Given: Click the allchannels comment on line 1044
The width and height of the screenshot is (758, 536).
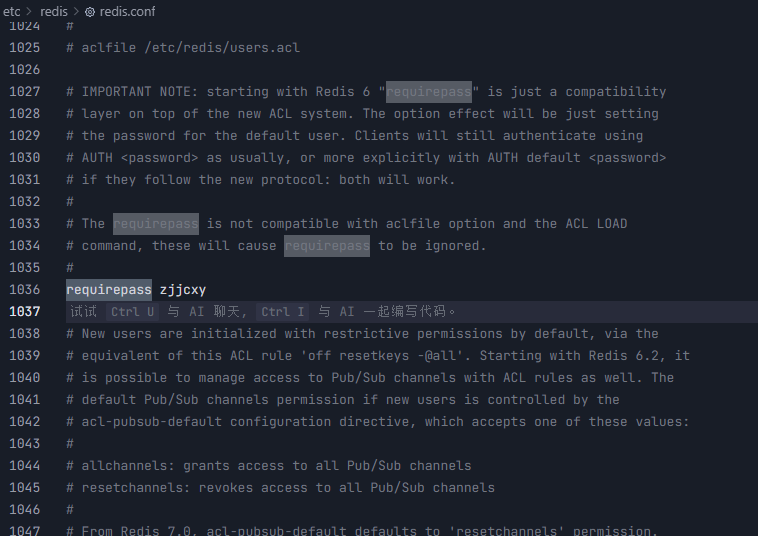Looking at the screenshot, I should [269, 465].
